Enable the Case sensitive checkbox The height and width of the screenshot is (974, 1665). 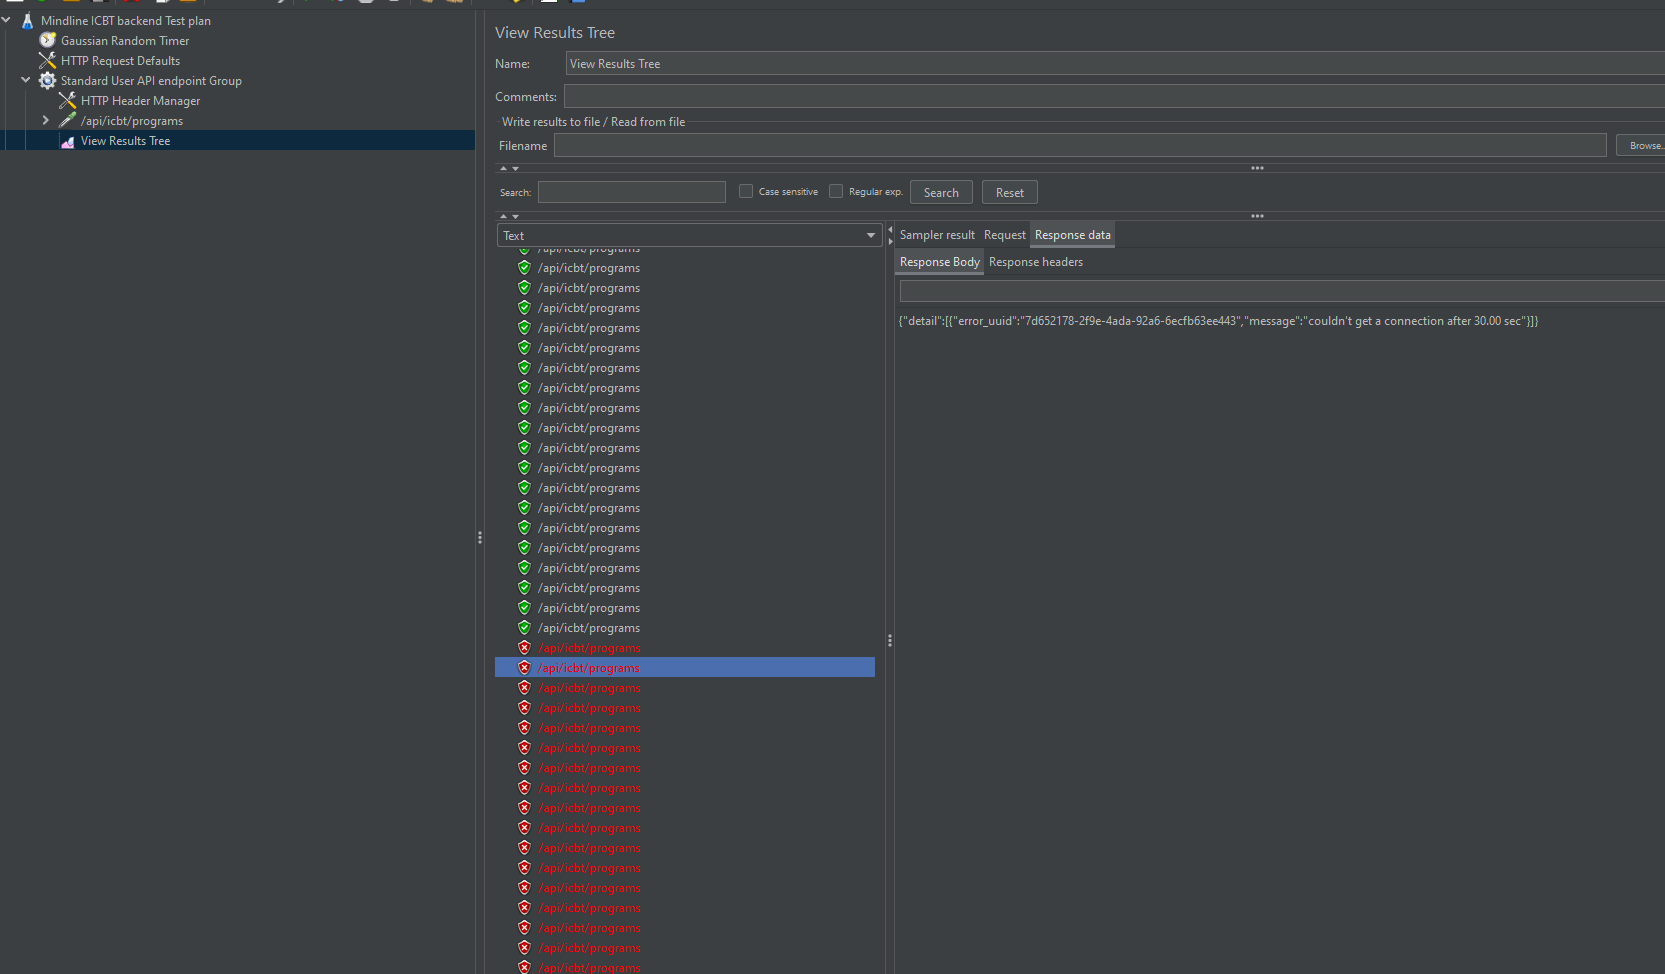tap(746, 191)
